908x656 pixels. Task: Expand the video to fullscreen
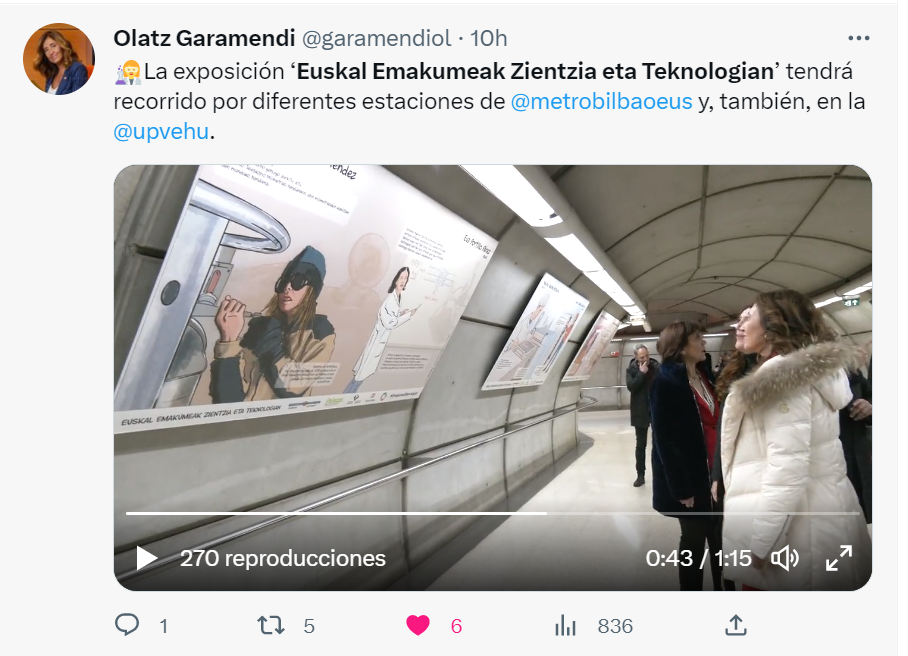point(839,558)
